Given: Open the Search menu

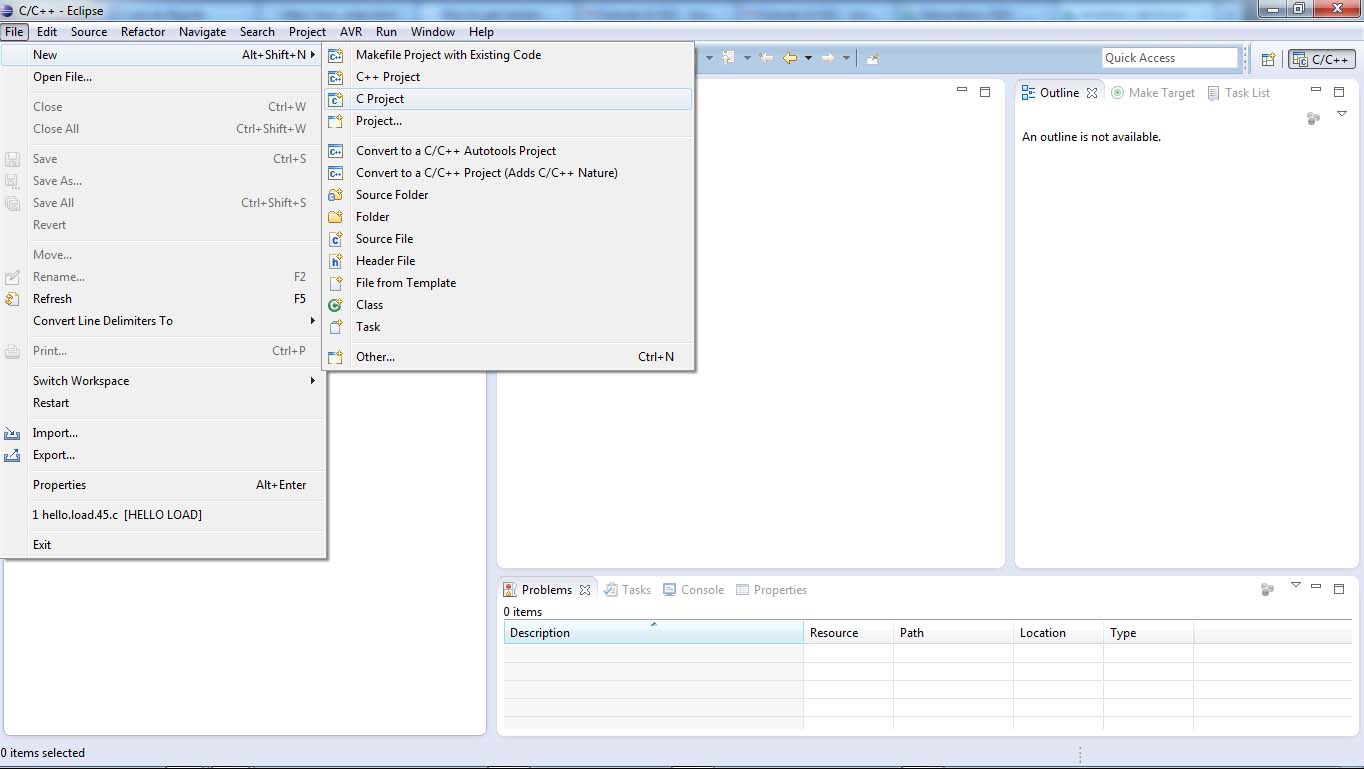Looking at the screenshot, I should 257,32.
